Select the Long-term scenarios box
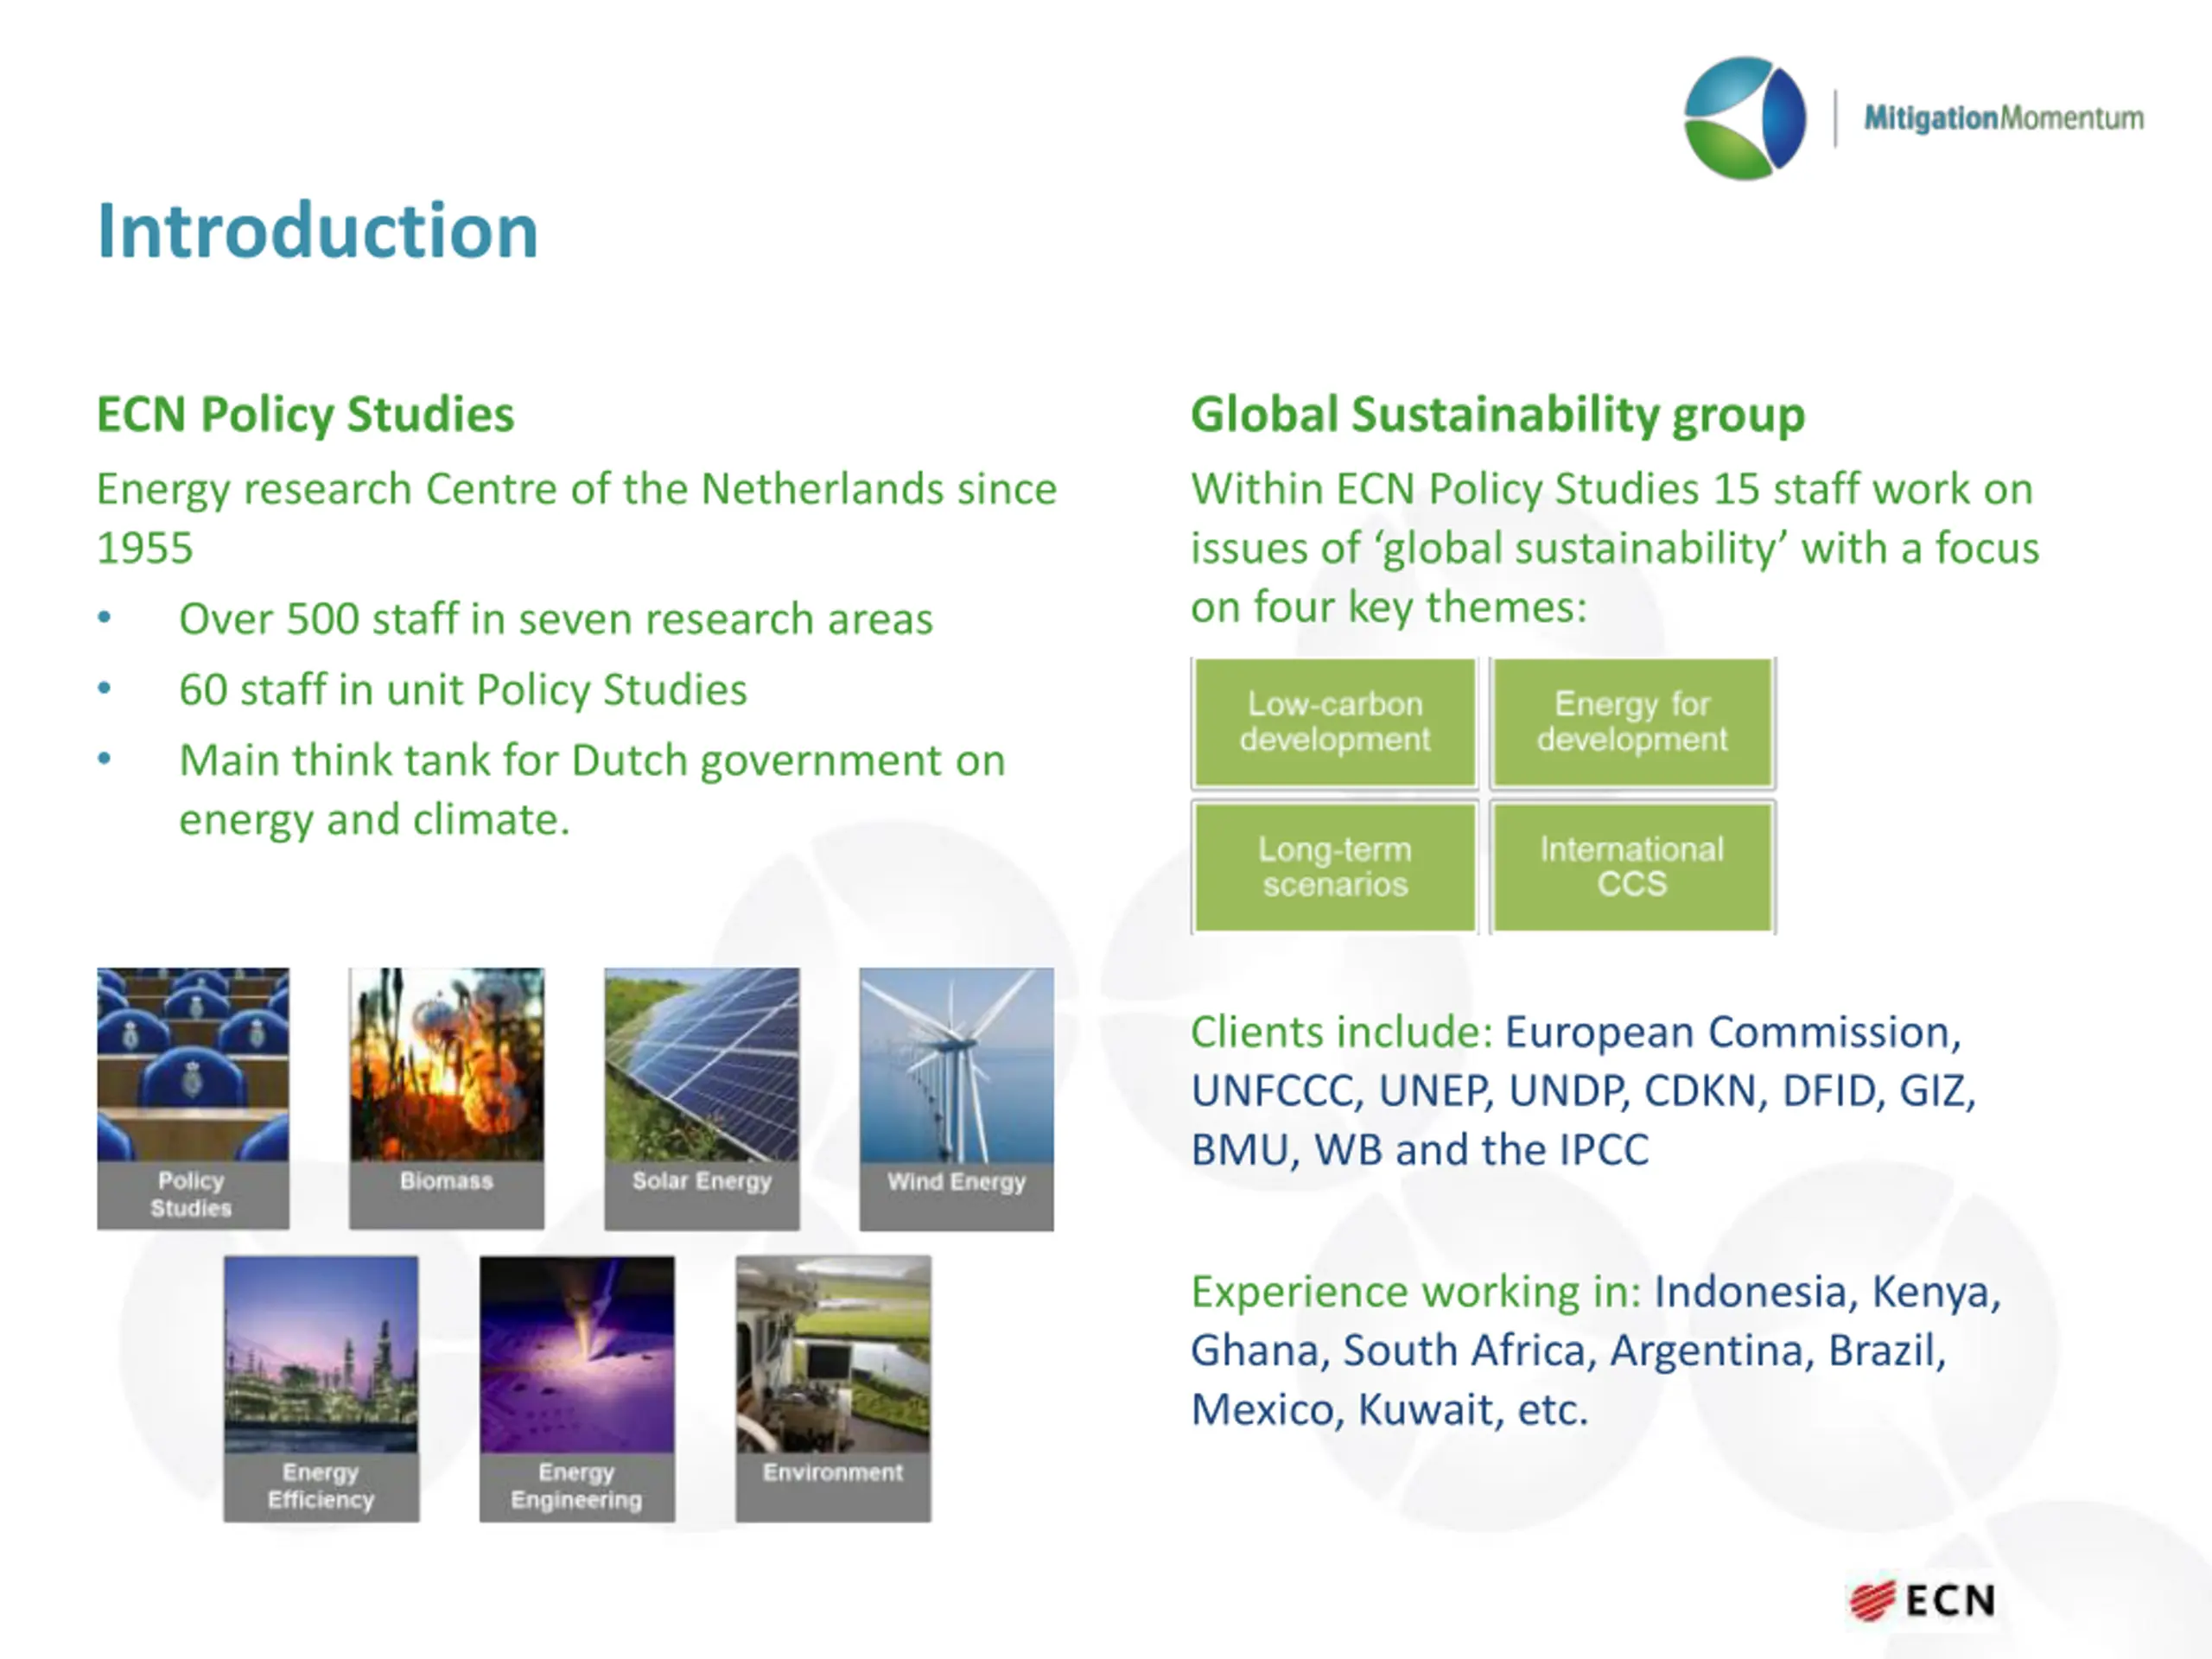This screenshot has height=1659, width=2212. tap(1335, 867)
